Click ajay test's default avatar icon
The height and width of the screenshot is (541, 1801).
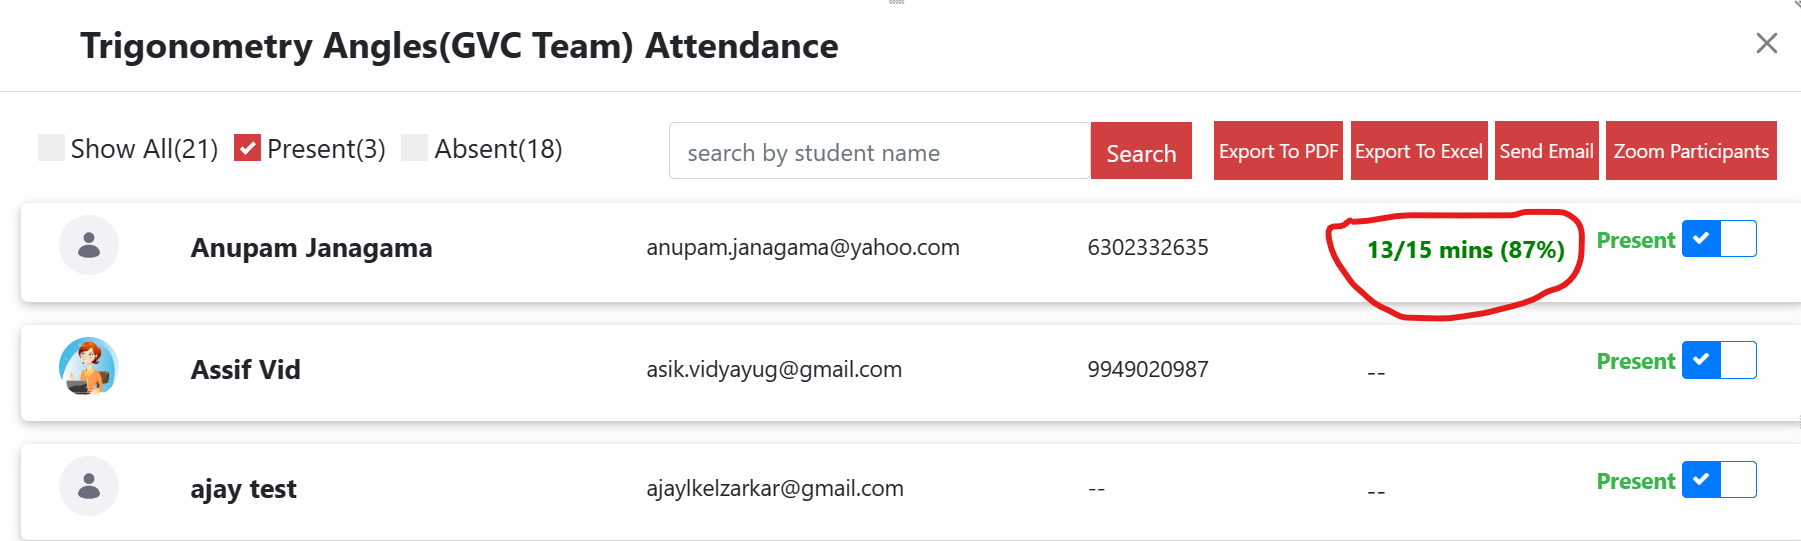[x=89, y=486]
